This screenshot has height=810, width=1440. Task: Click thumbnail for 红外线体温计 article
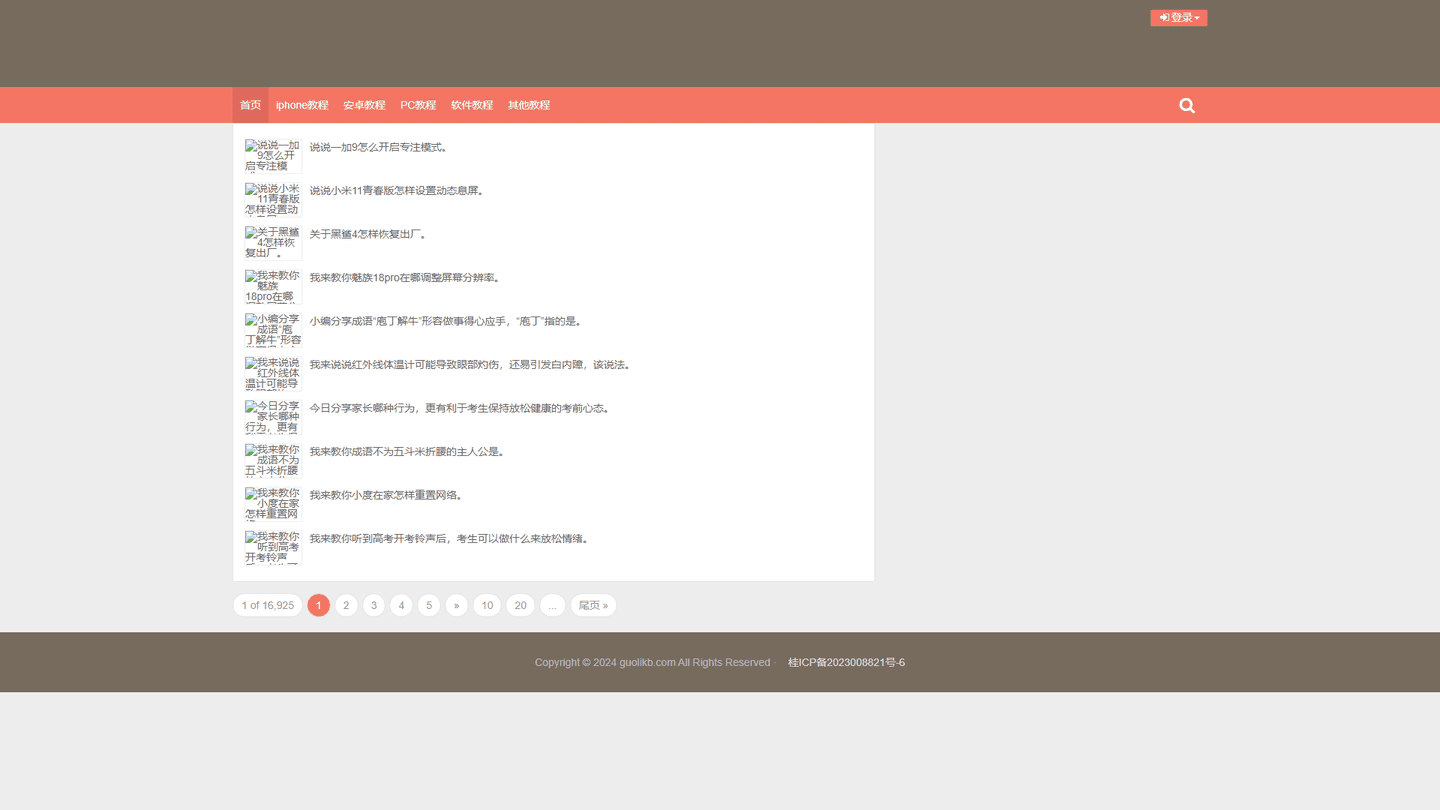273,373
